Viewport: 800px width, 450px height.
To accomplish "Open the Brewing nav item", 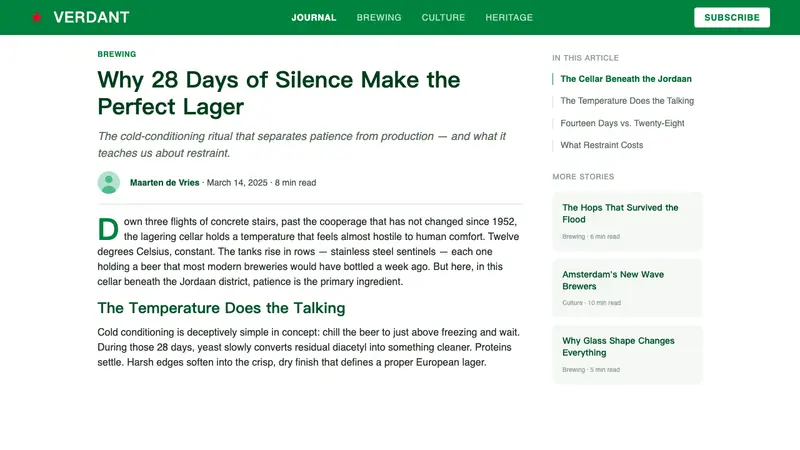I will (x=379, y=17).
